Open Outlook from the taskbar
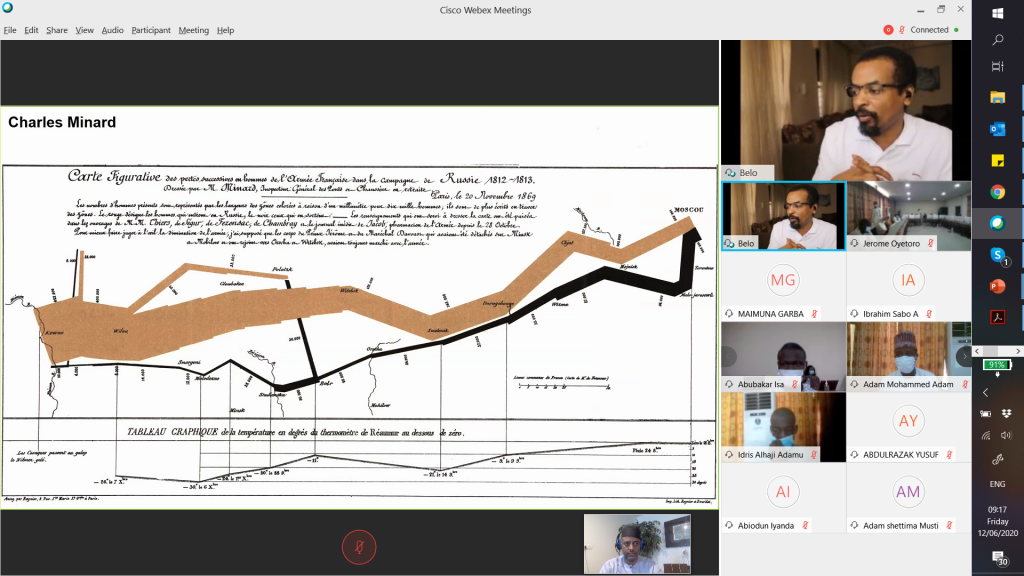Viewport: 1024px width, 576px height. coord(997,129)
